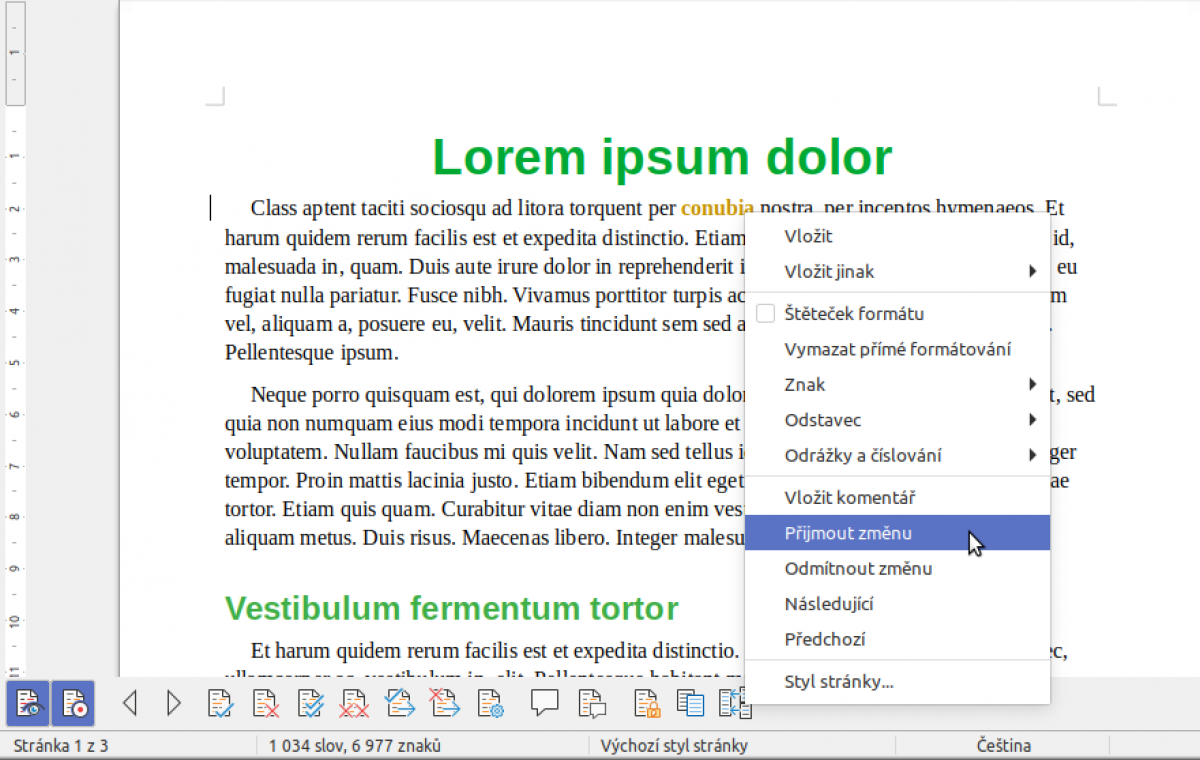Click Reject tracked change icon

(x=265, y=703)
